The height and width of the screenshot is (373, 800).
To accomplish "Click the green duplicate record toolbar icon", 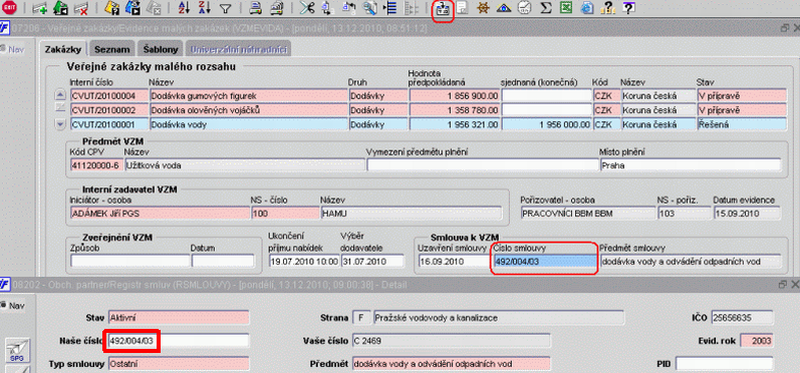I will pyautogui.click(x=60, y=8).
